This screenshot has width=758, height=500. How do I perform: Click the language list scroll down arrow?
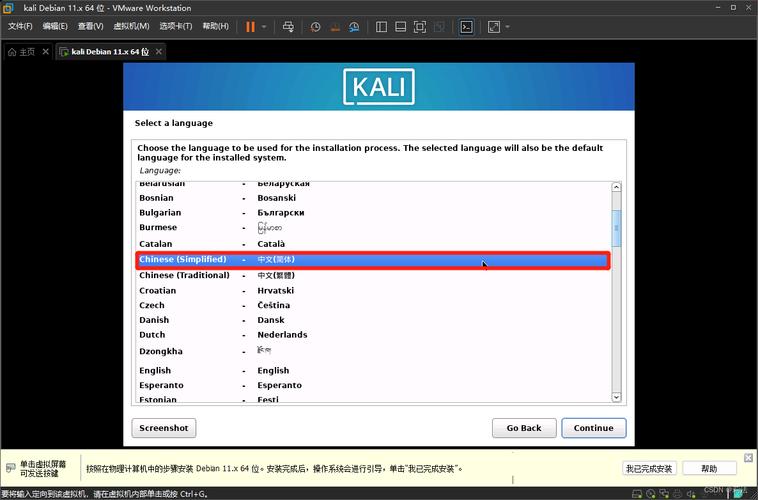[616, 397]
